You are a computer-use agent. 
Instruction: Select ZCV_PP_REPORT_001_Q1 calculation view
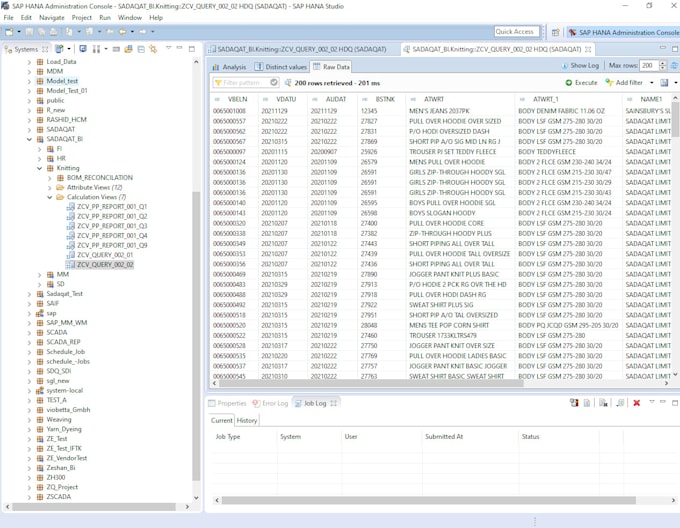pos(111,207)
